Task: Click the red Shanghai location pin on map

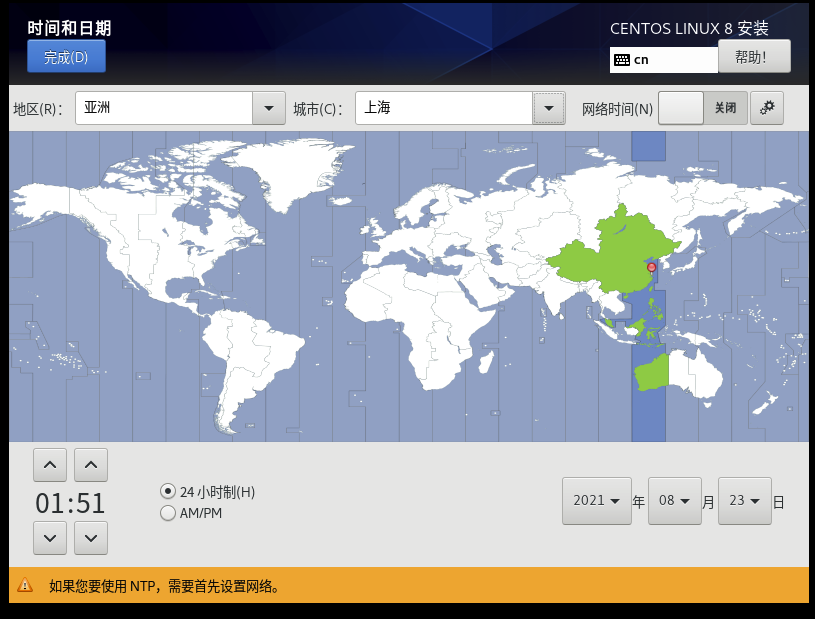Action: click(x=651, y=268)
